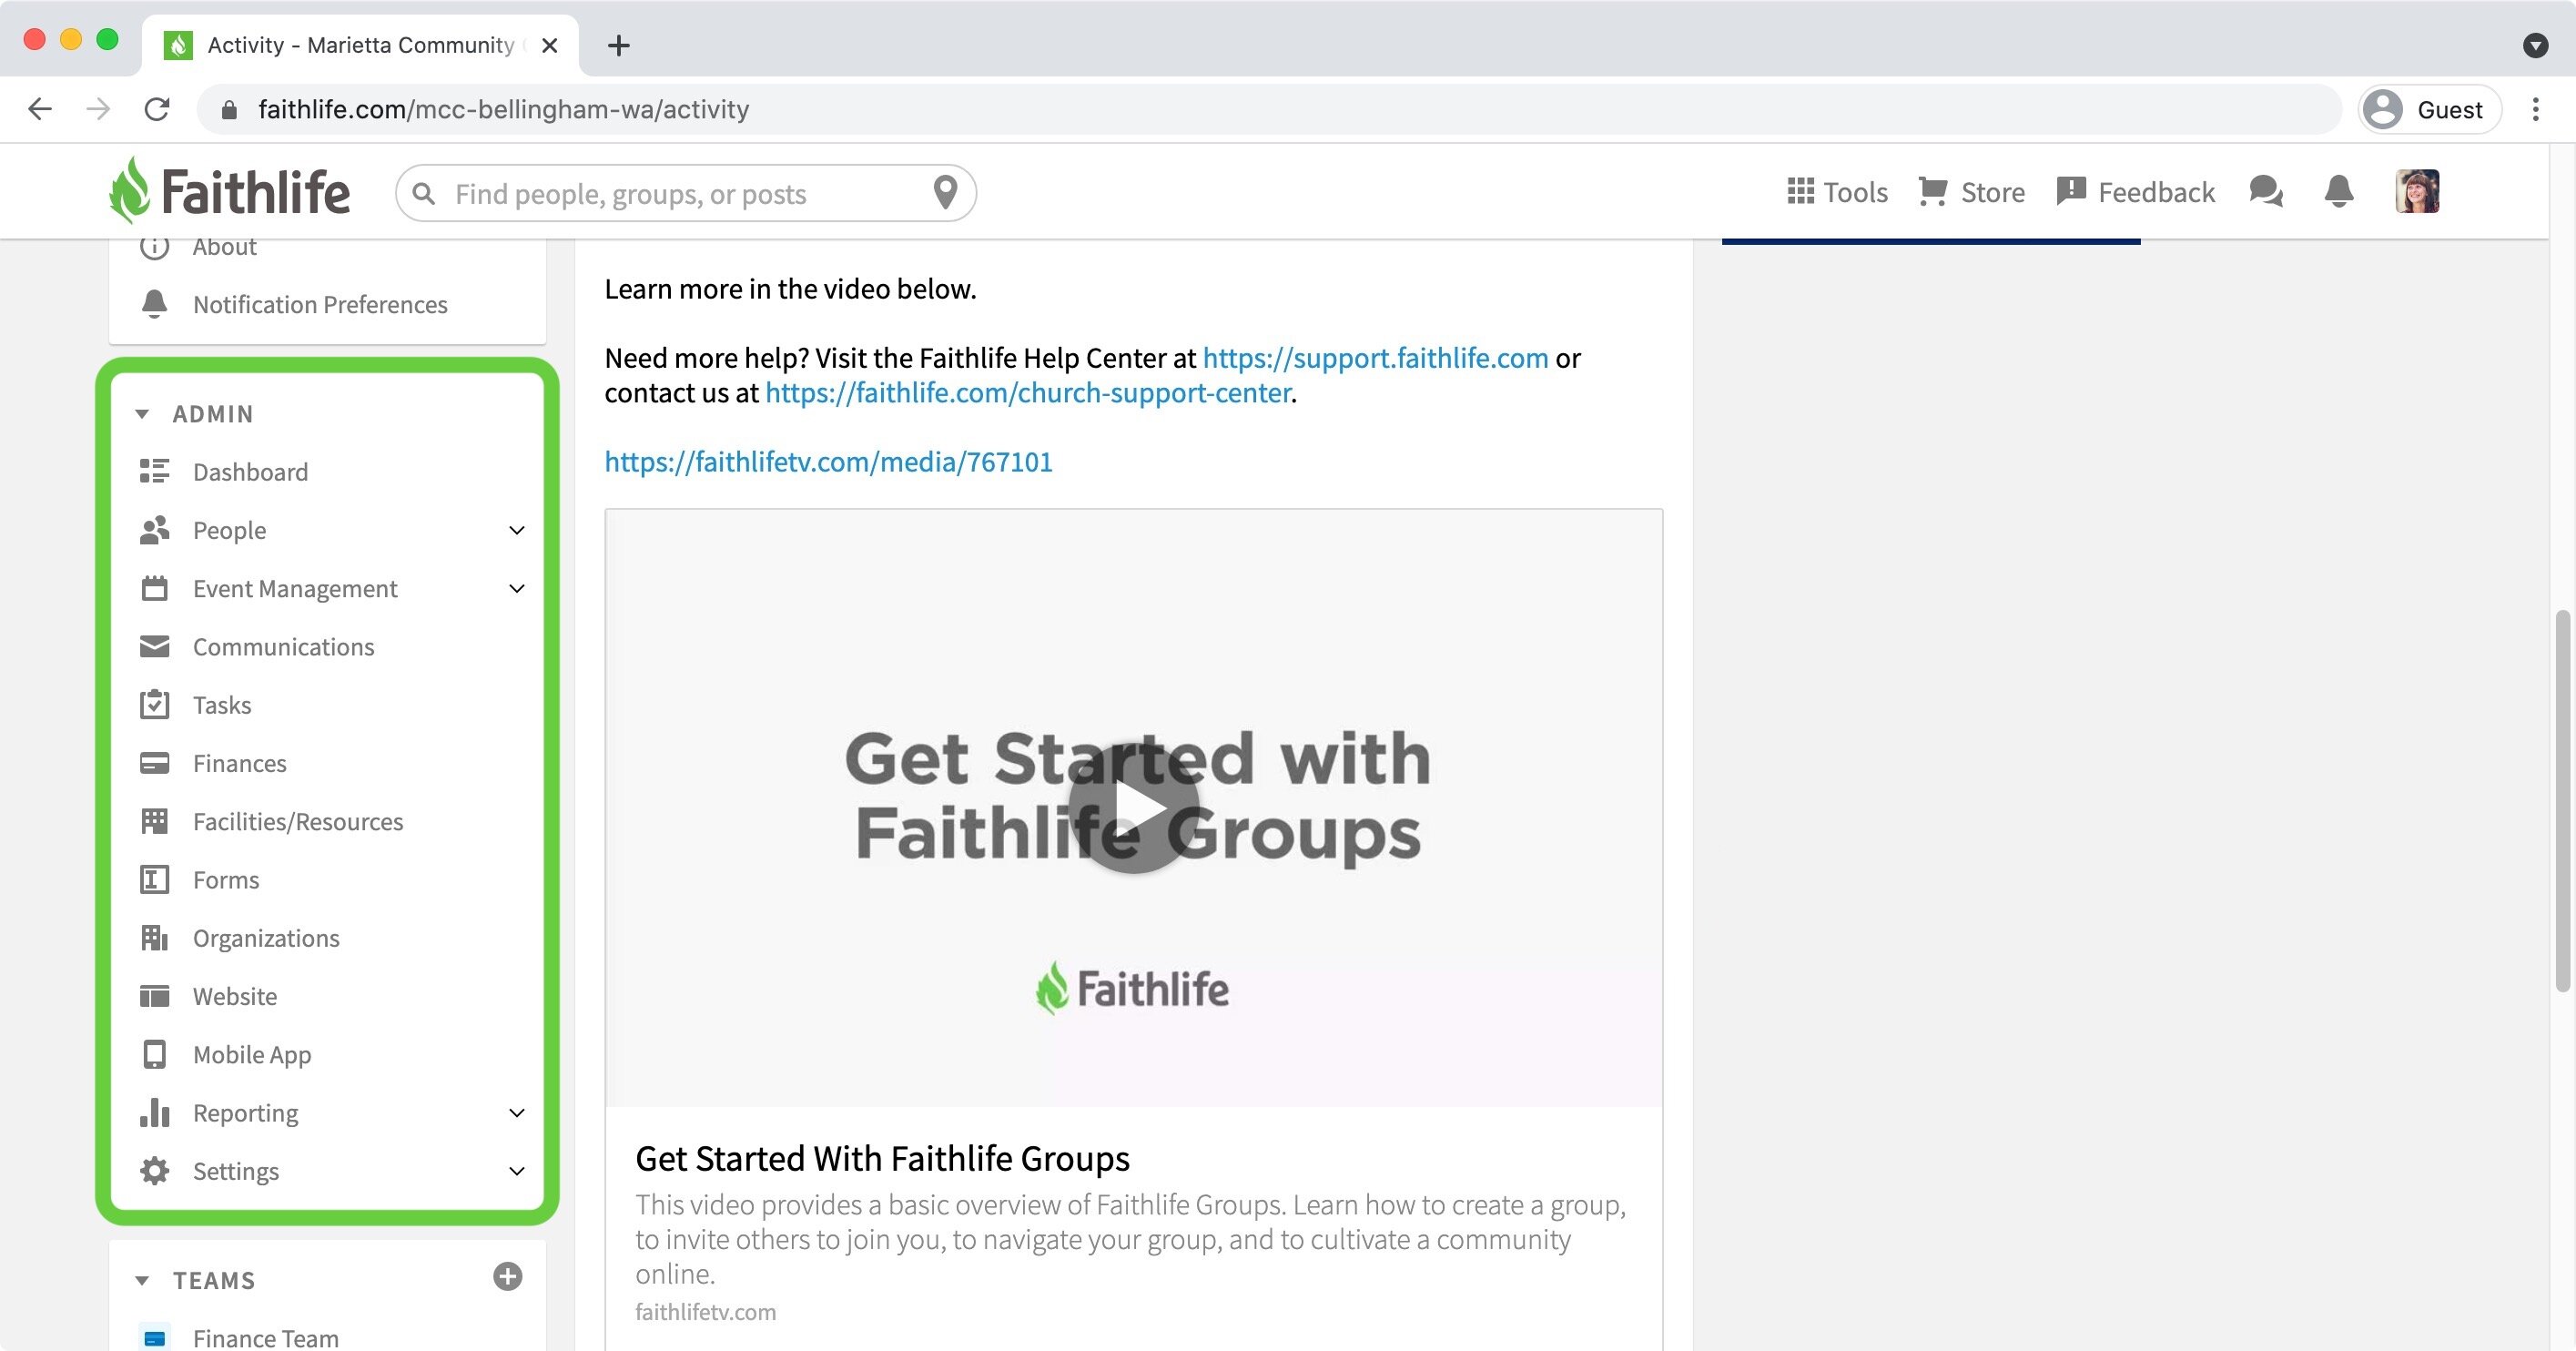Open the Organizations admin page
2576x1351 pixels.
(x=266, y=937)
